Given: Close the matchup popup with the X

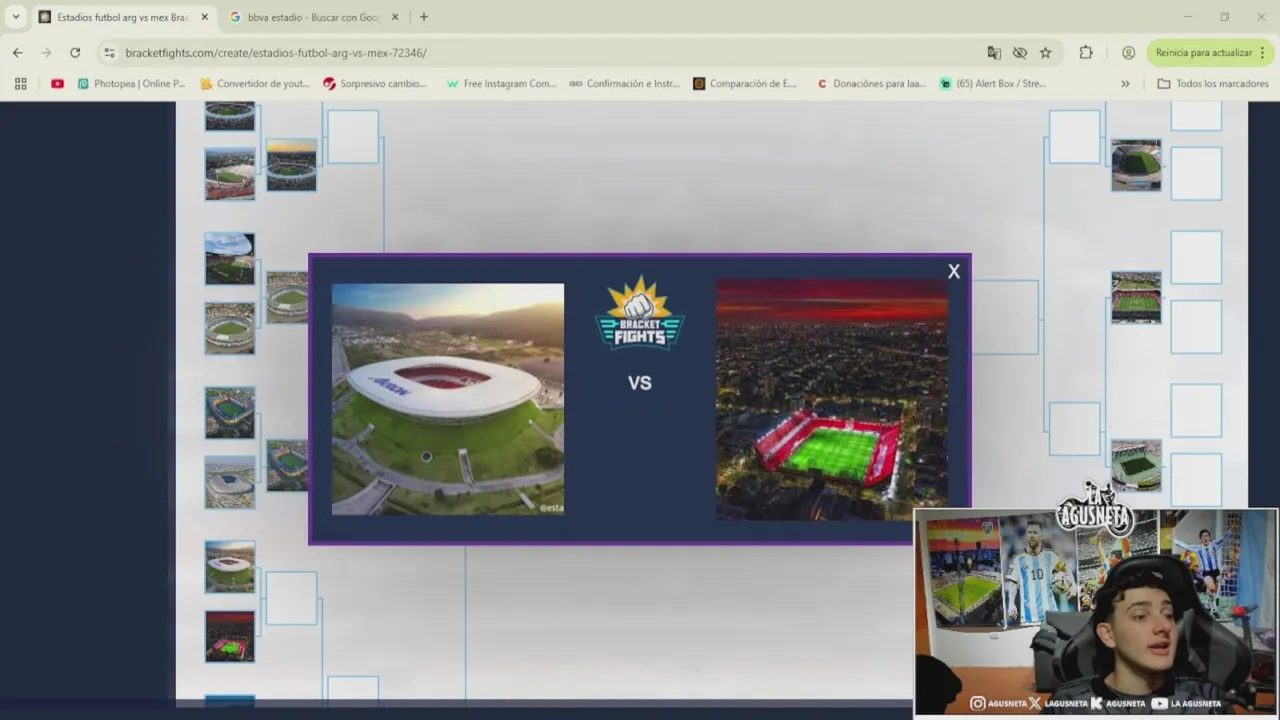Looking at the screenshot, I should coord(954,271).
